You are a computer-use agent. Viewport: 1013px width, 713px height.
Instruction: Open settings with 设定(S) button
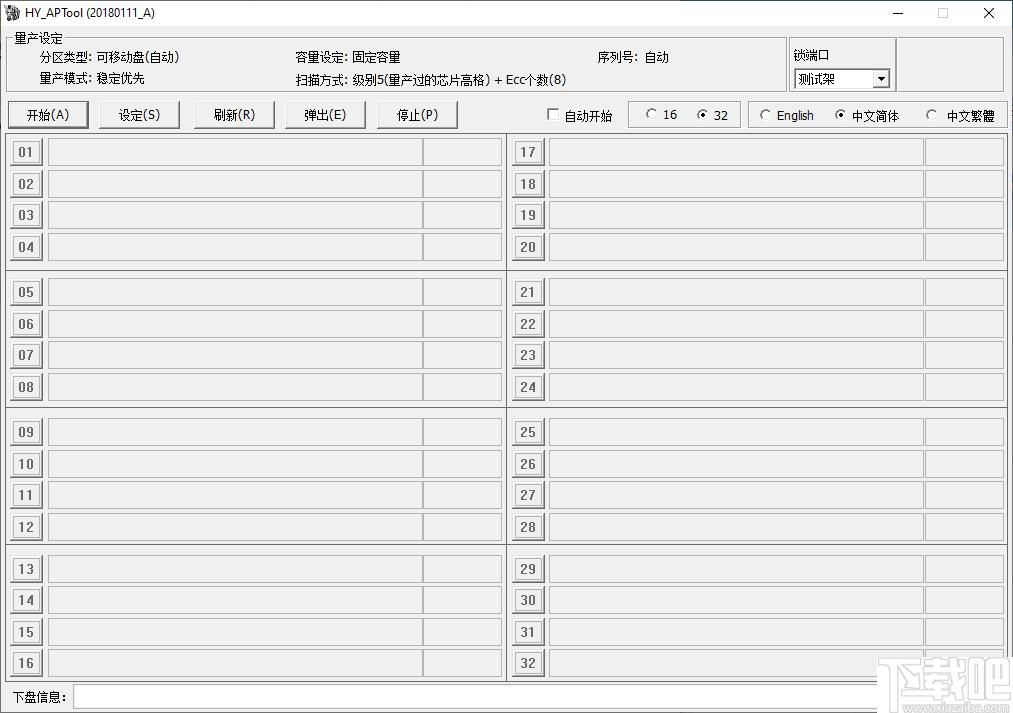(140, 115)
